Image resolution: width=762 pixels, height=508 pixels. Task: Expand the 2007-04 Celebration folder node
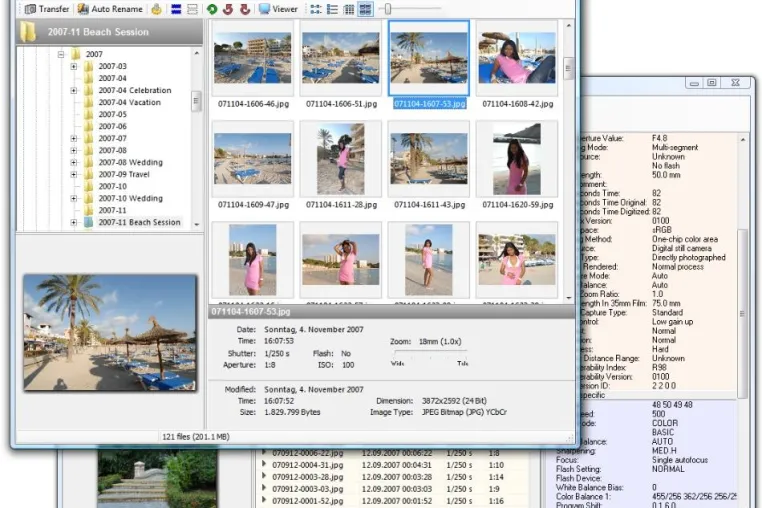74,90
